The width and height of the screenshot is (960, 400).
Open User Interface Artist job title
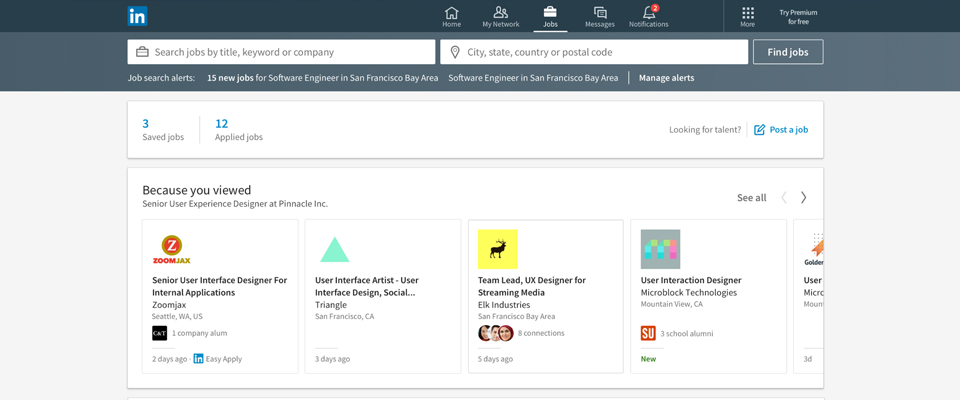(x=367, y=286)
